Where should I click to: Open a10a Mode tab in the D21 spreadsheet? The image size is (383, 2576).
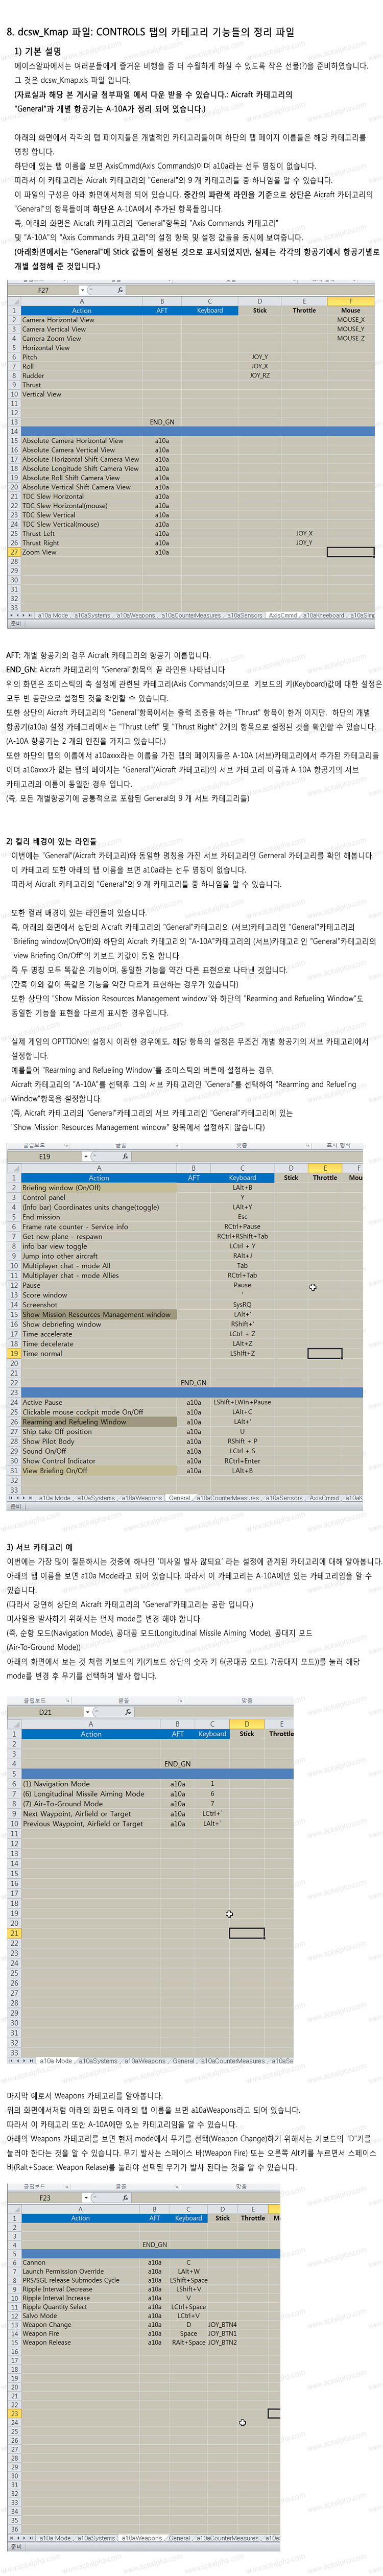click(x=55, y=2061)
